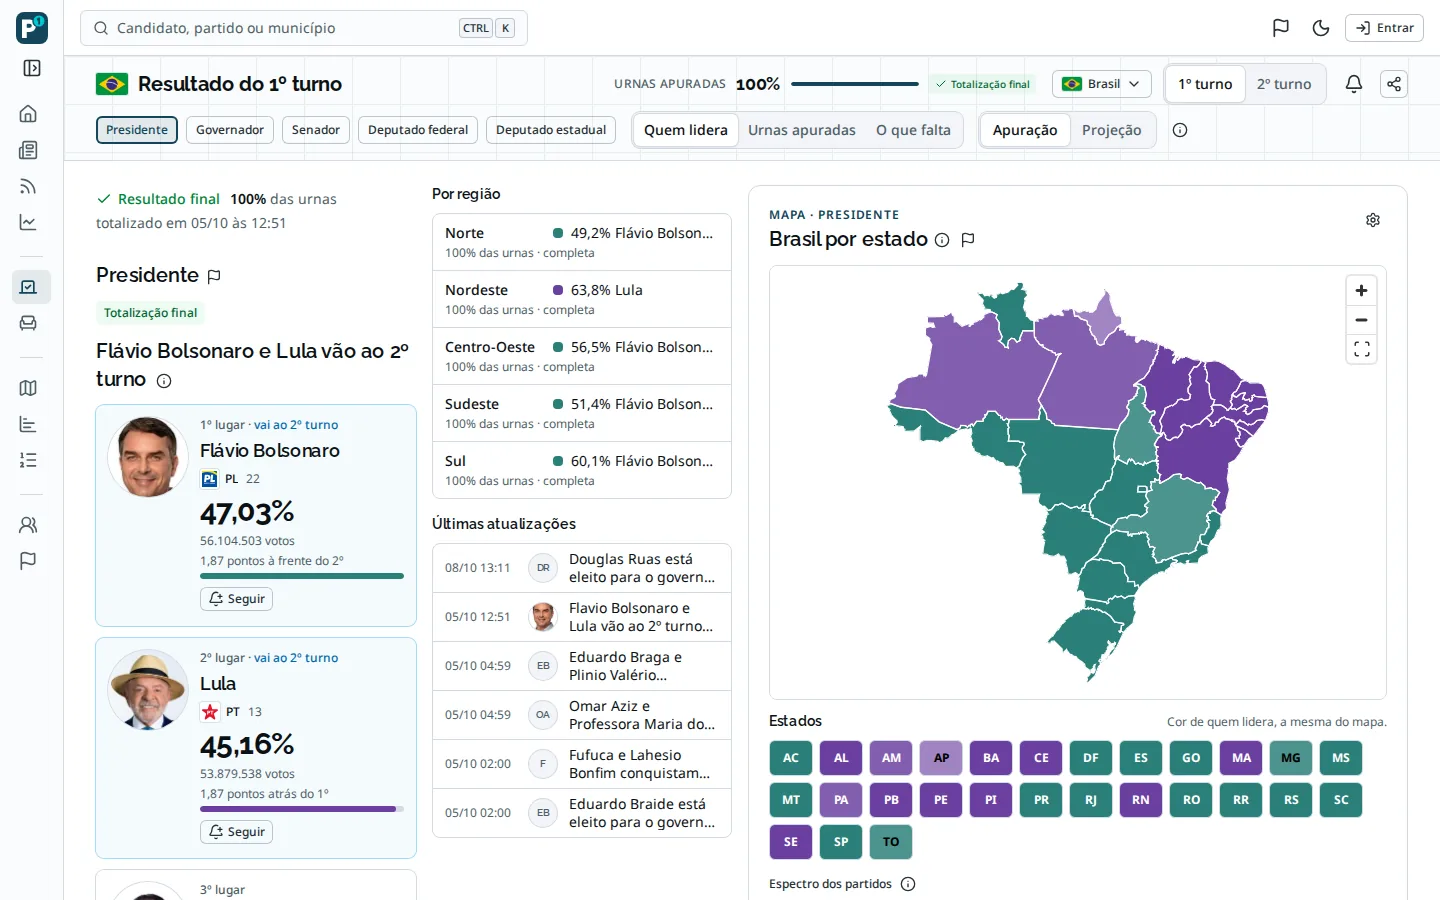Click the share icon beside the bell

coord(1394,84)
